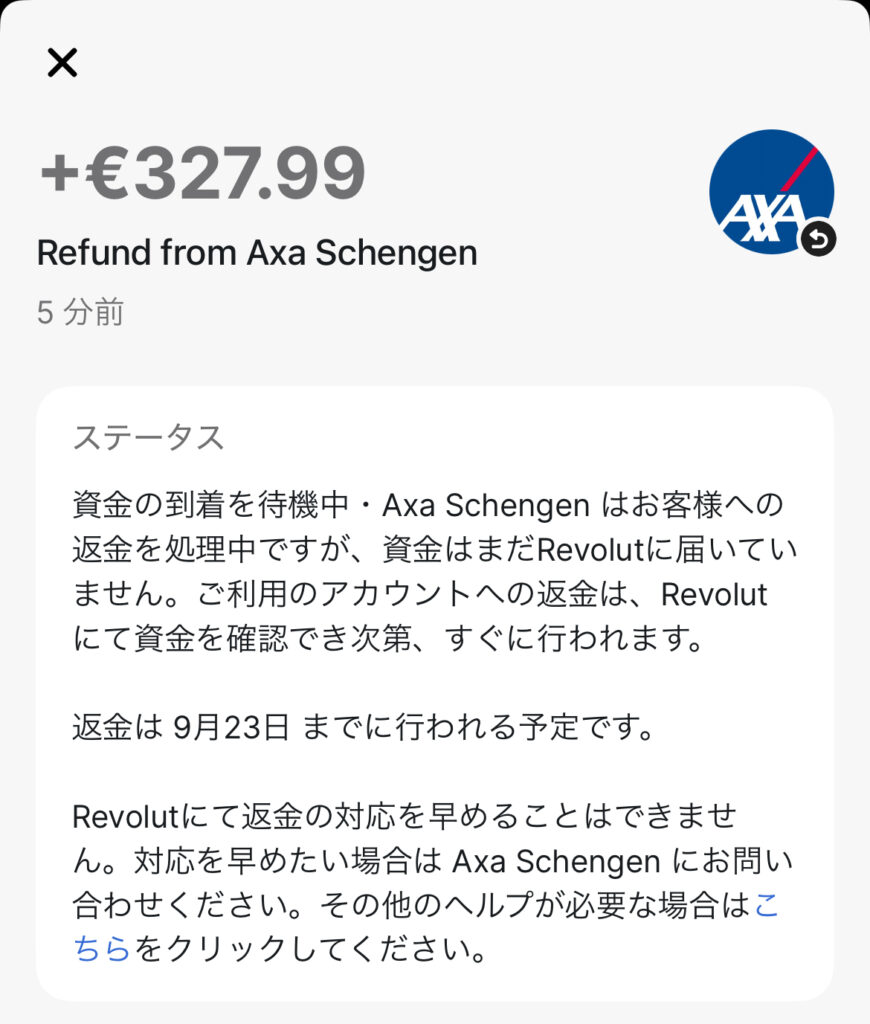
Task: Tap the +€327.99 refund amount
Action: click(x=202, y=173)
